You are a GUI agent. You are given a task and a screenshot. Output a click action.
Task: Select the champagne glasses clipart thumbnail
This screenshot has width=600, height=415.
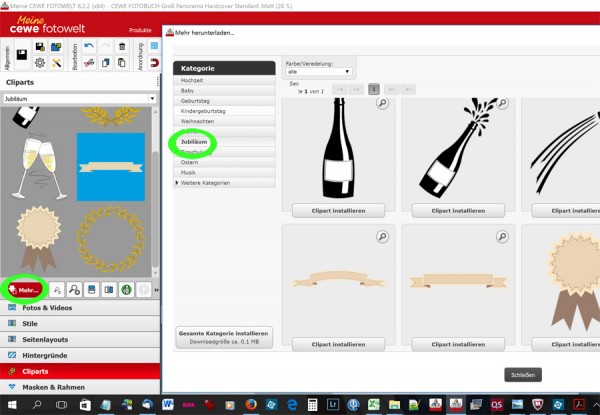39,168
